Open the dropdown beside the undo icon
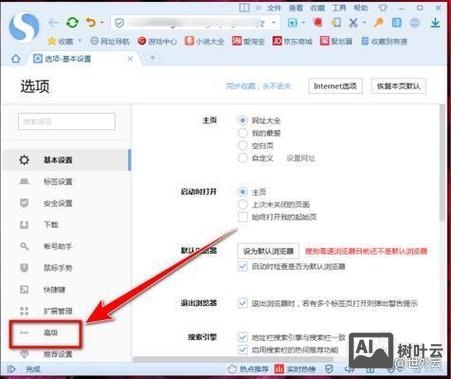 (102, 23)
